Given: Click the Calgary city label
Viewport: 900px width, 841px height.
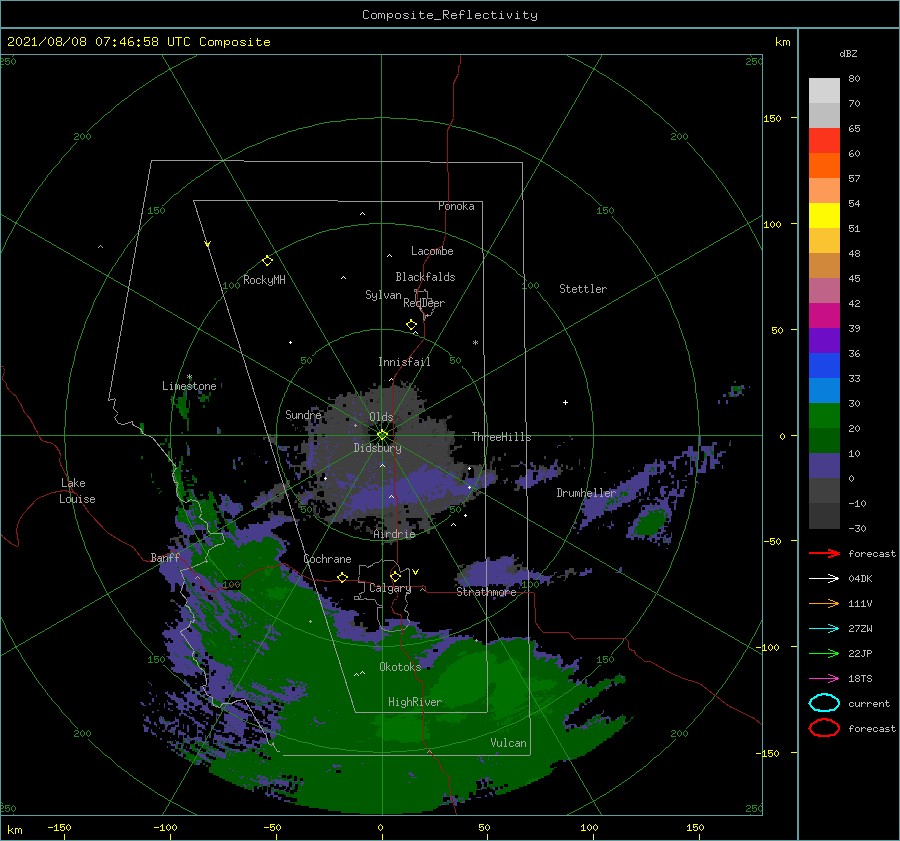Looking at the screenshot, I should coord(390,588).
